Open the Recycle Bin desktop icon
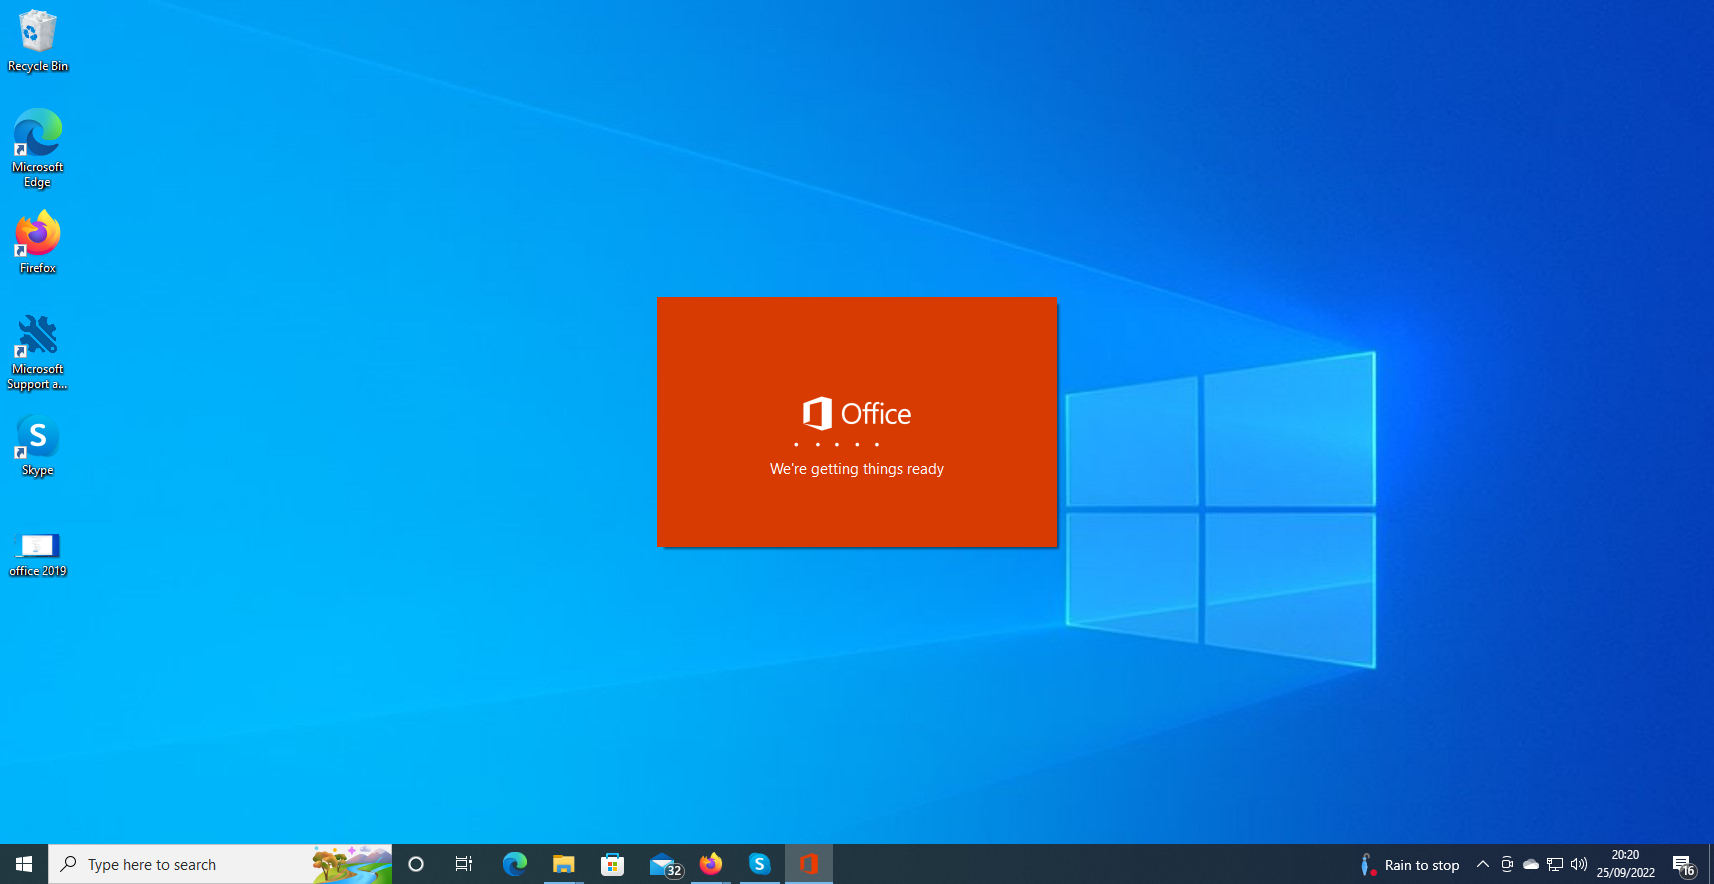1714x884 pixels. (38, 42)
